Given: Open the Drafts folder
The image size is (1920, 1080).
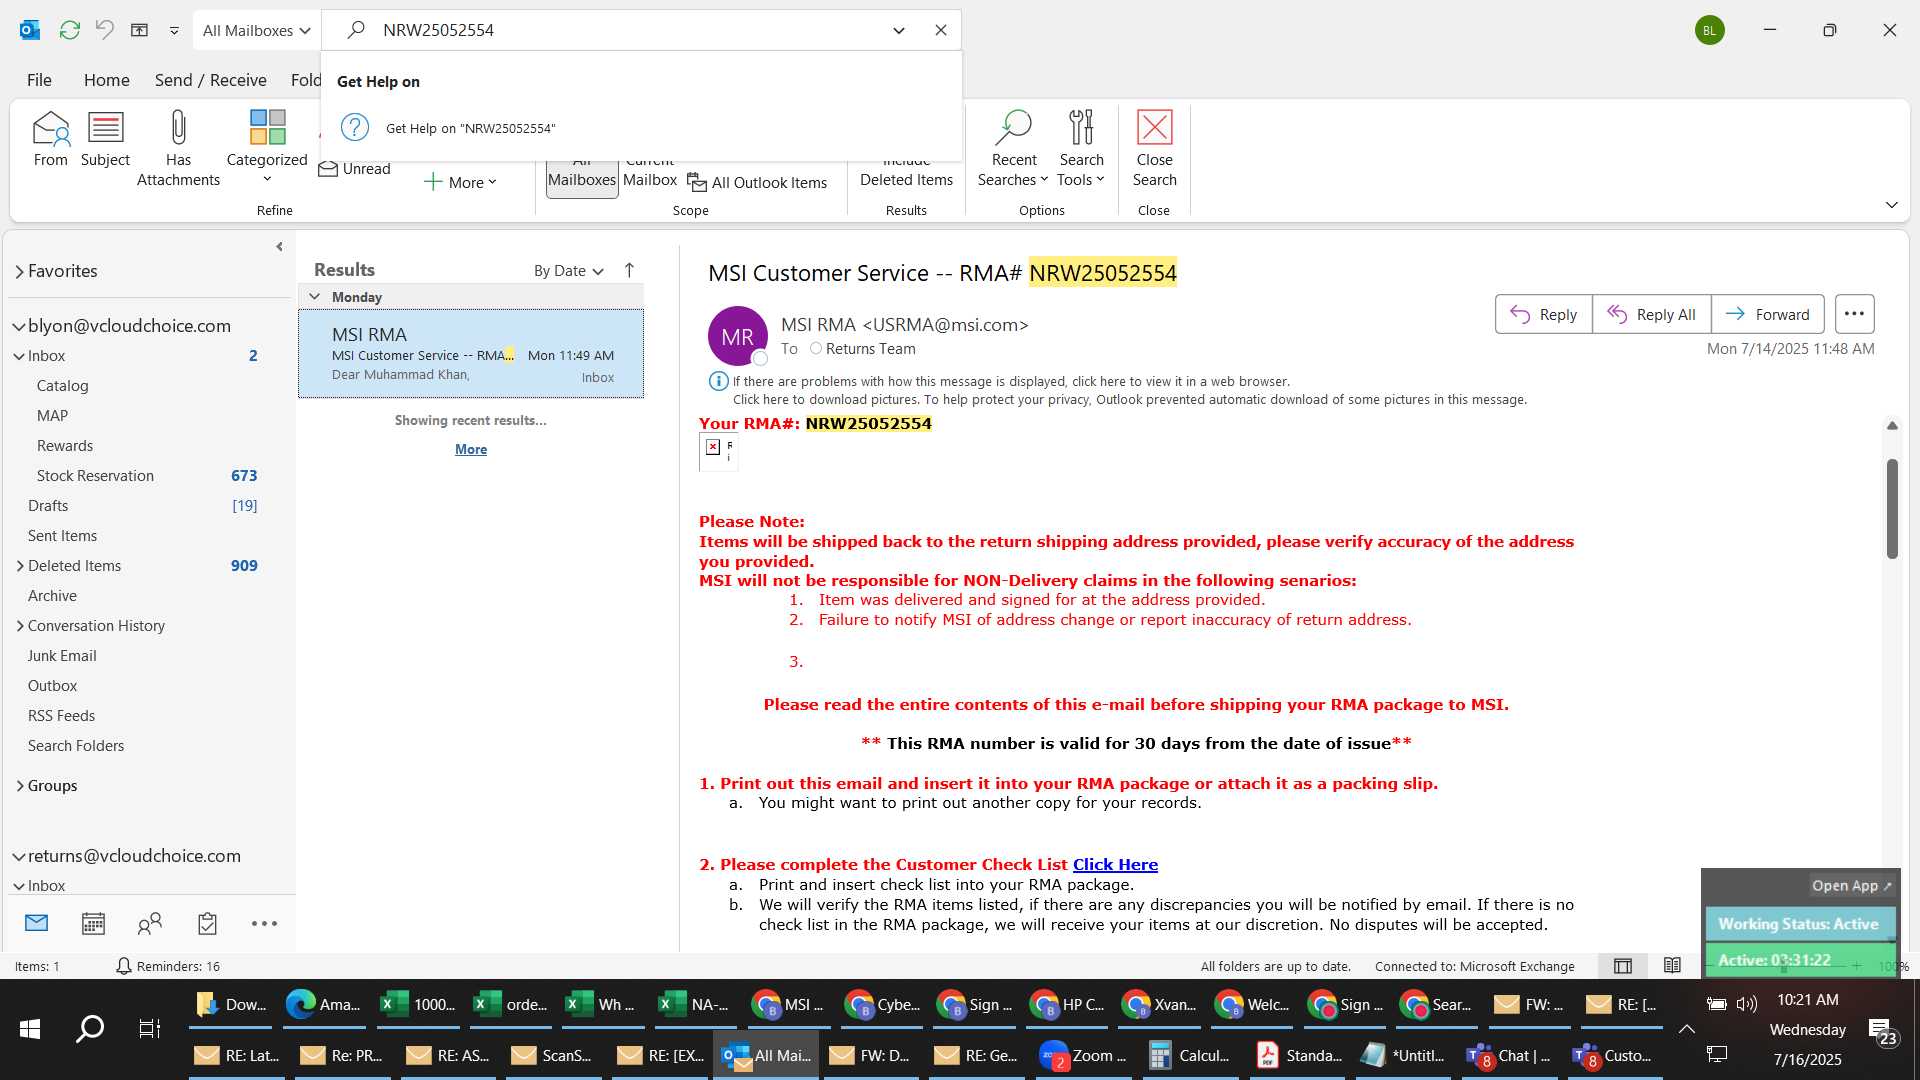Looking at the screenshot, I should pos(48,506).
